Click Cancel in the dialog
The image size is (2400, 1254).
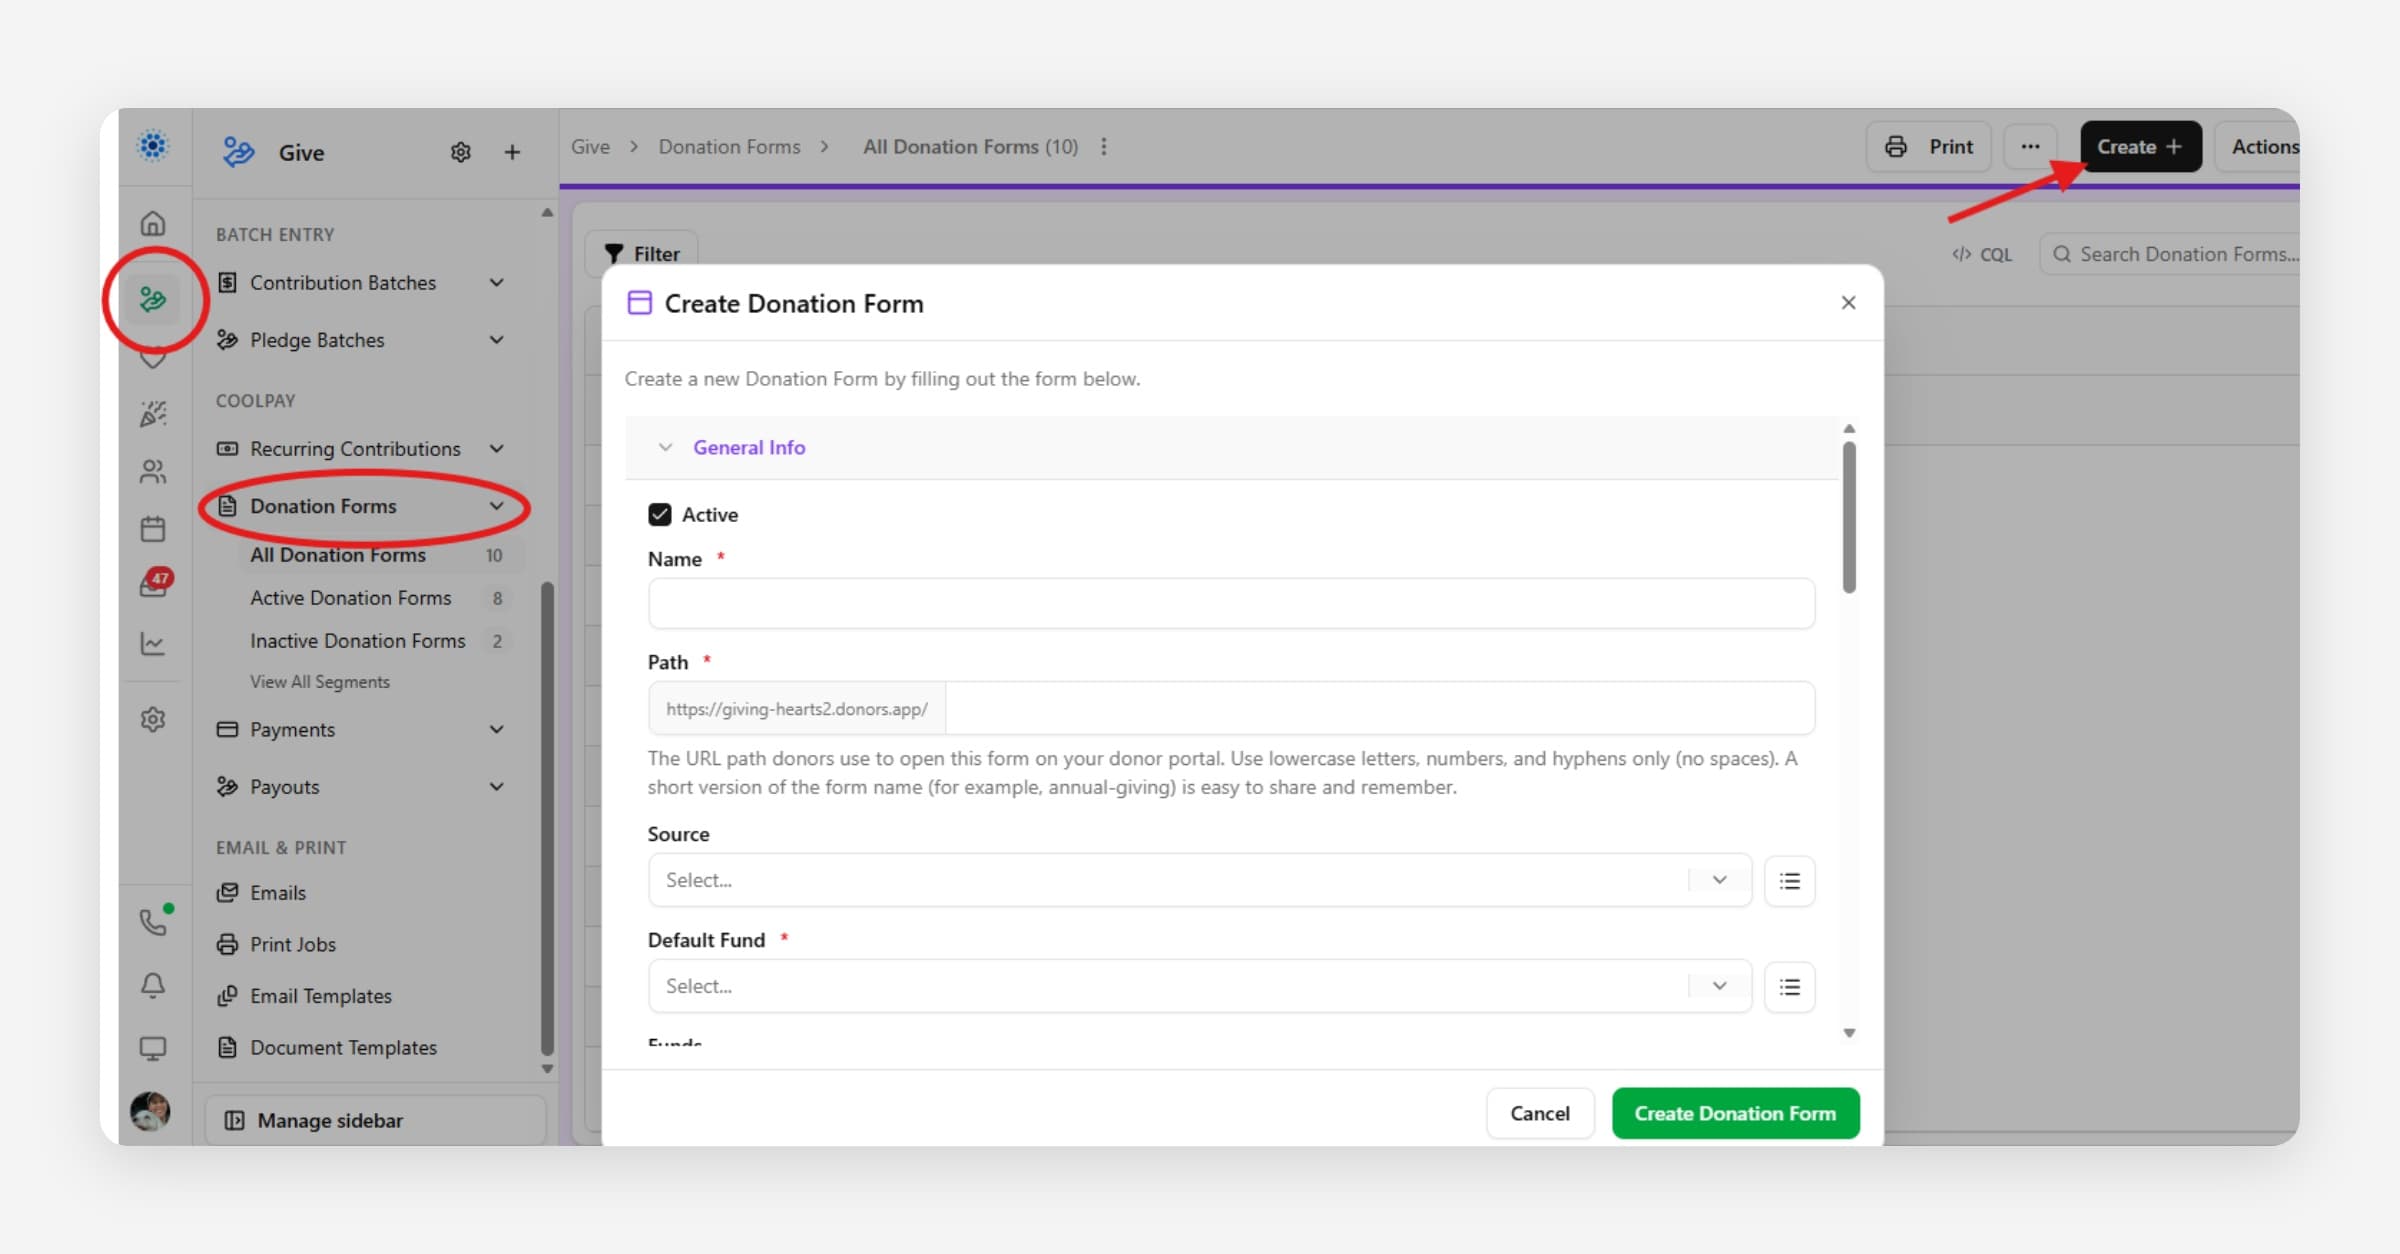click(x=1540, y=1113)
